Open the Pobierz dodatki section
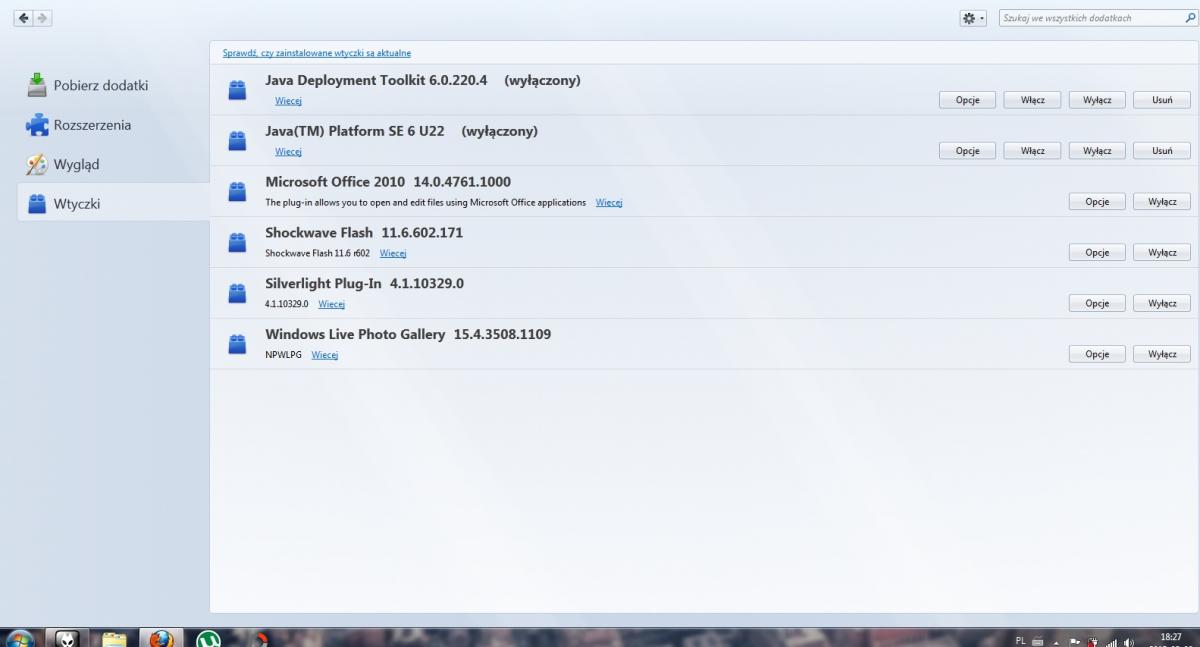1200x647 pixels. pos(100,86)
